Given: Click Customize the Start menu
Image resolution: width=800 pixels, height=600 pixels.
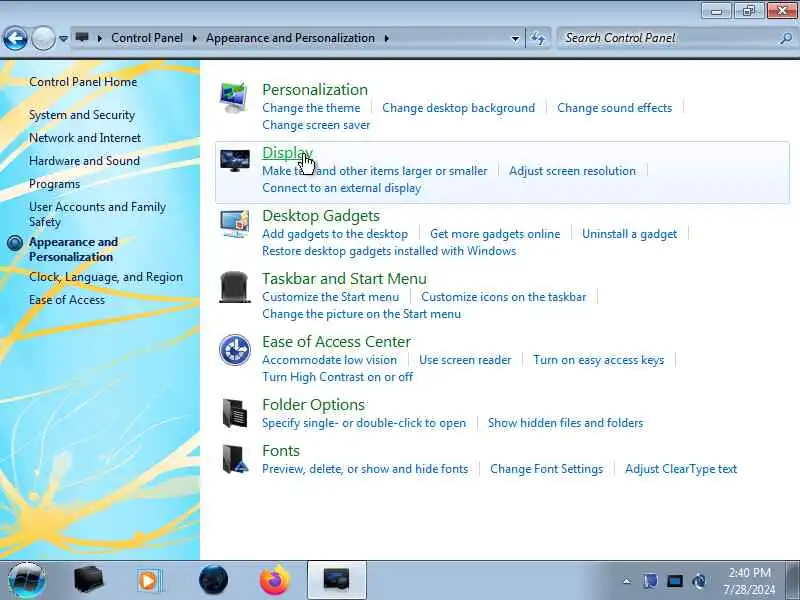Looking at the screenshot, I should tap(331, 297).
